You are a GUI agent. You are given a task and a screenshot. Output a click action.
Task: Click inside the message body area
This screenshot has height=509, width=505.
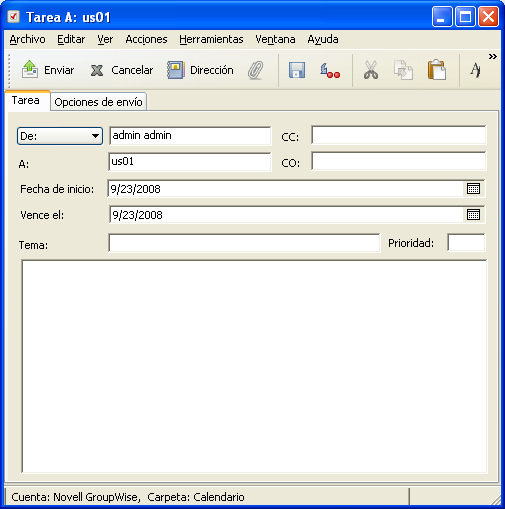tap(254, 366)
